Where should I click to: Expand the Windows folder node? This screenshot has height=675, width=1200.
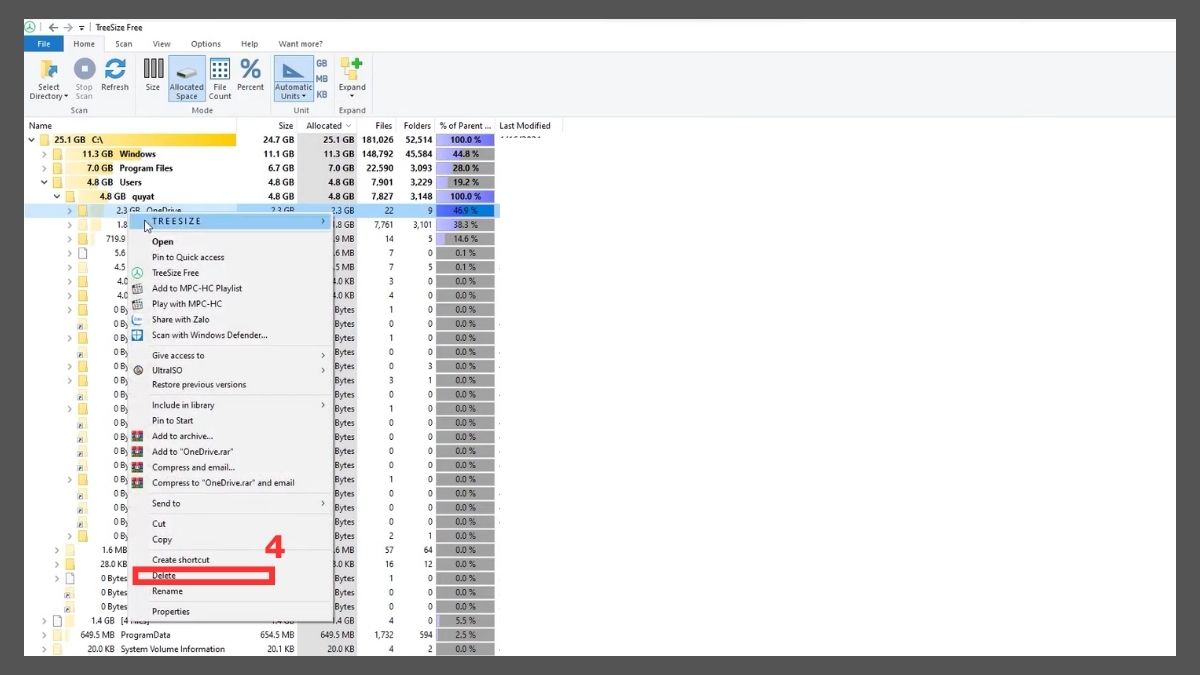44,154
